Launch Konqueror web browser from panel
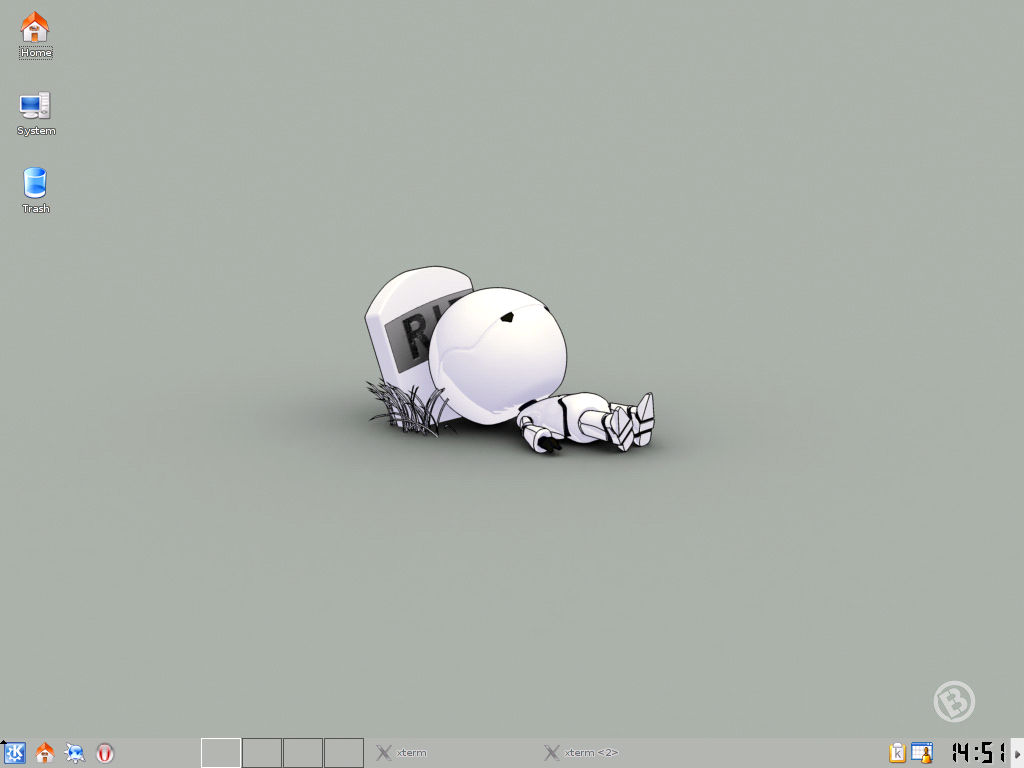The height and width of the screenshot is (768, 1024). pos(75,753)
